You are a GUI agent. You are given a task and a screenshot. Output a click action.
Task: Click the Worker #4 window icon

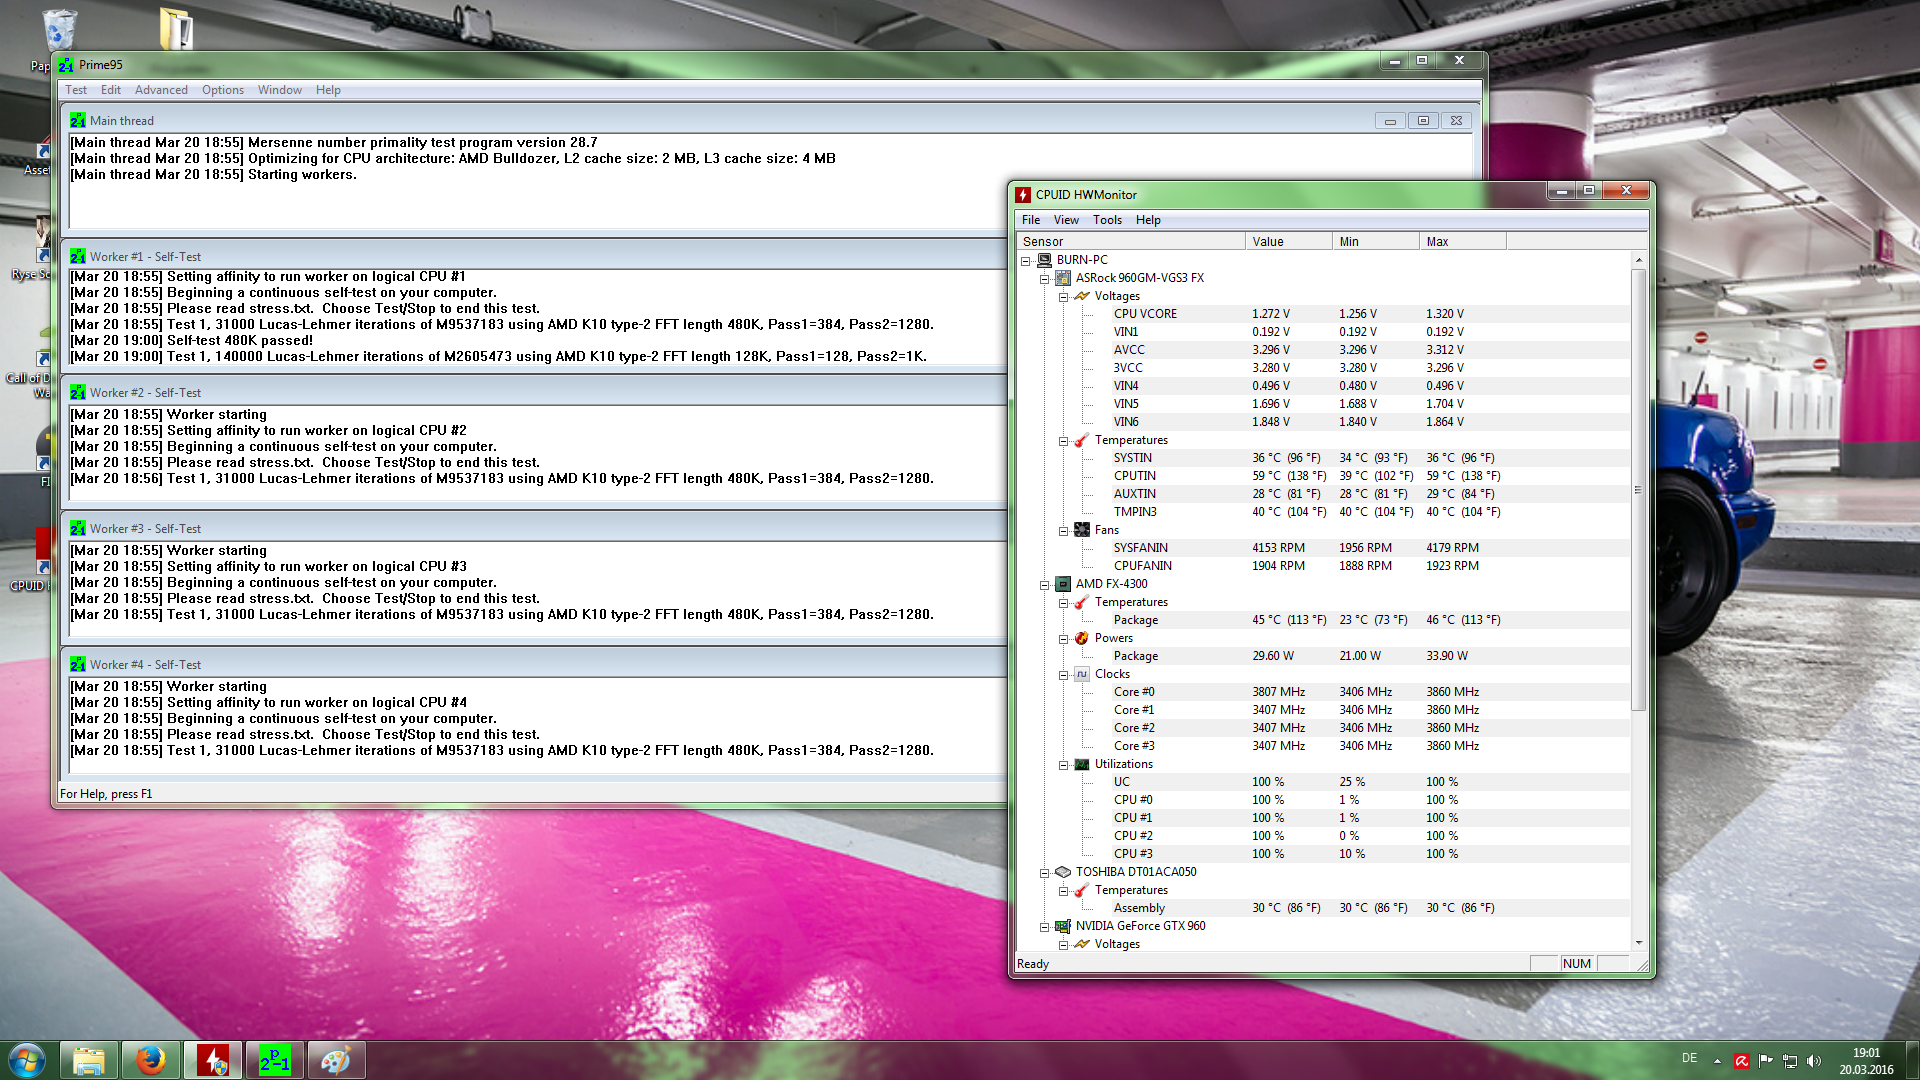click(x=78, y=665)
